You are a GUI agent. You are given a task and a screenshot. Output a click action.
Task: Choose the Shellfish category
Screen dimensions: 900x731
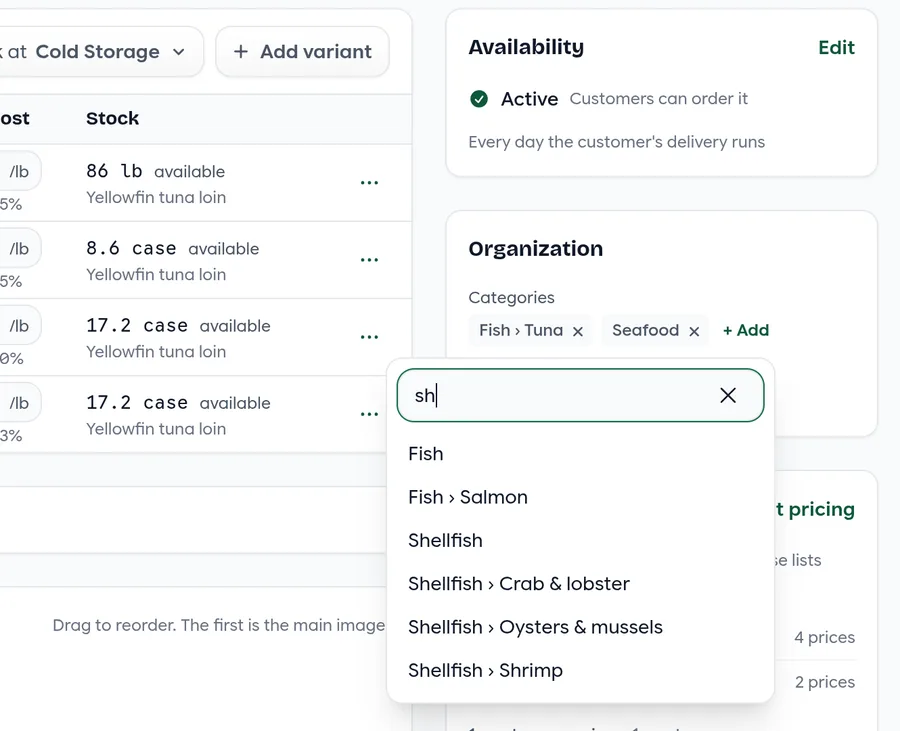[x=580, y=541]
